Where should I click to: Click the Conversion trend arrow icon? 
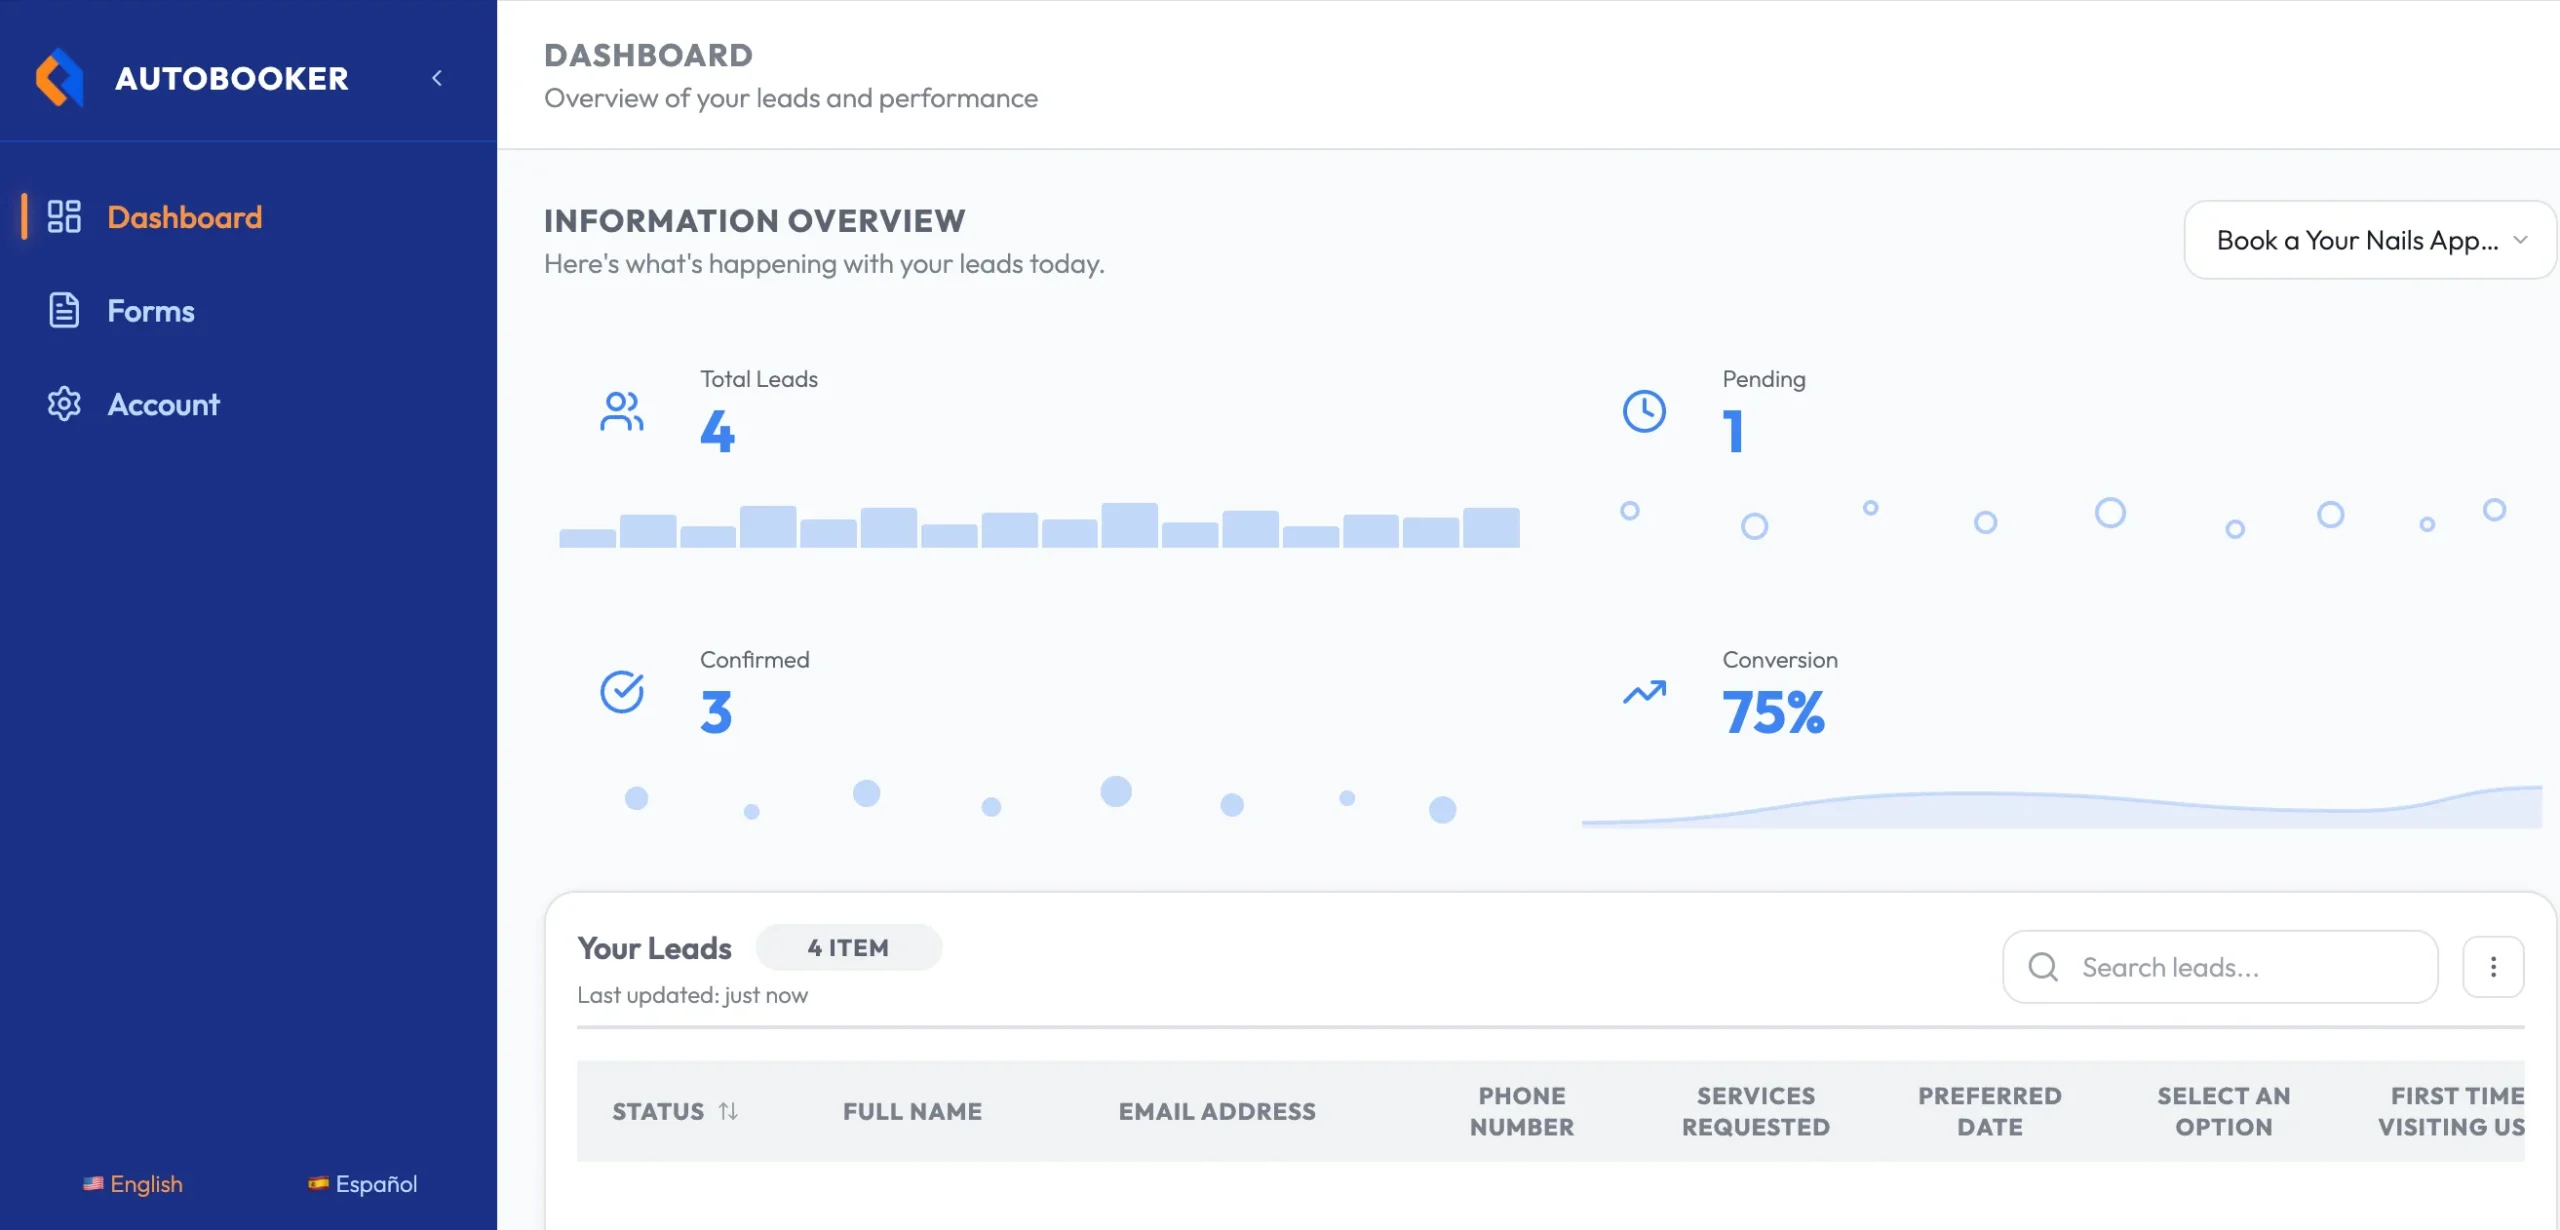[x=1644, y=692]
